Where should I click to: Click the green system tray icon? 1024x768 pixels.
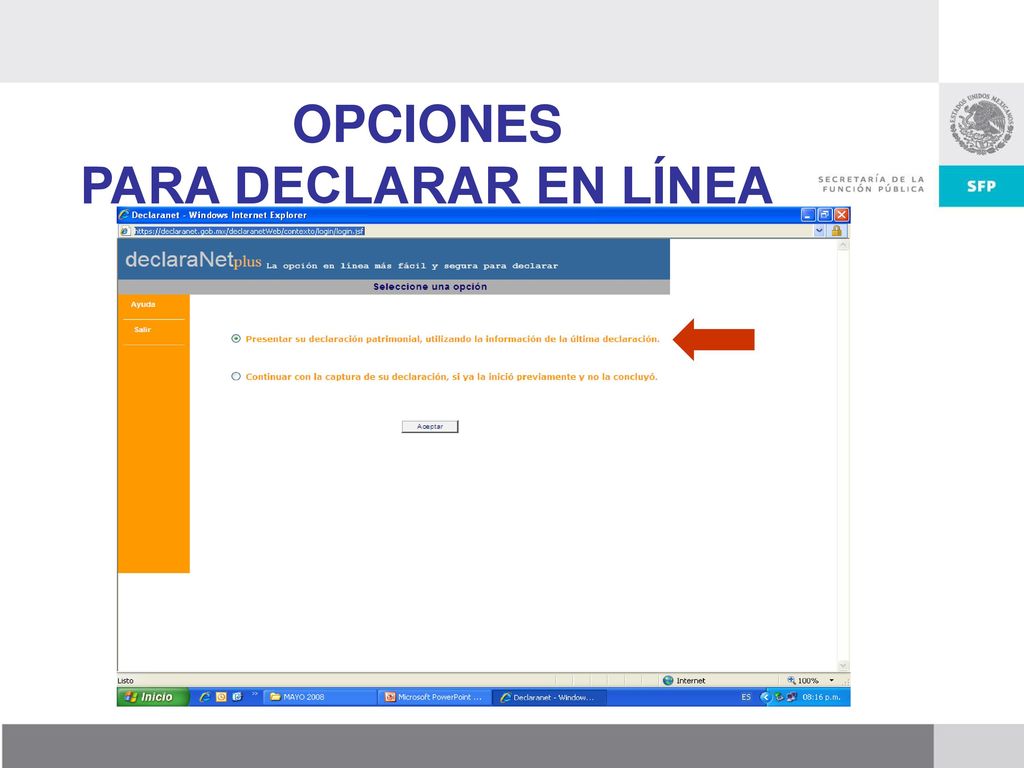pos(778,697)
